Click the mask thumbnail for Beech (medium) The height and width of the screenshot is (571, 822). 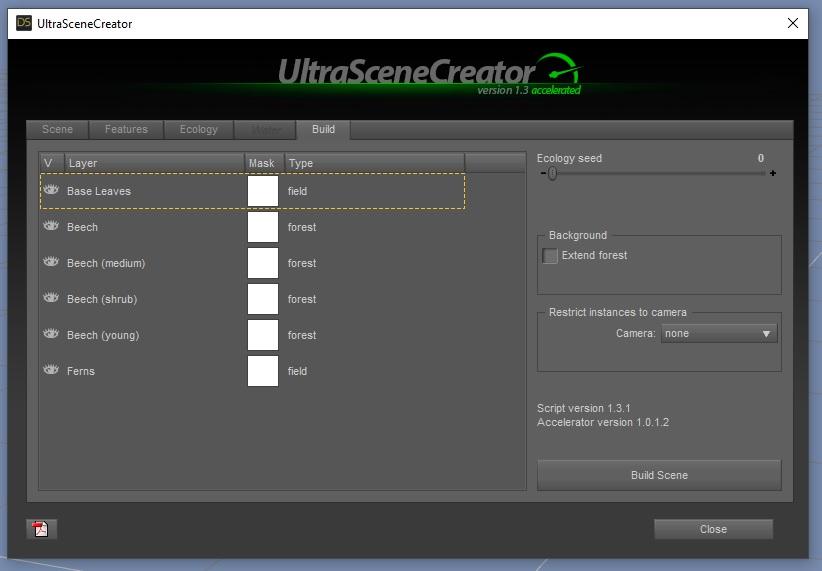click(263, 263)
